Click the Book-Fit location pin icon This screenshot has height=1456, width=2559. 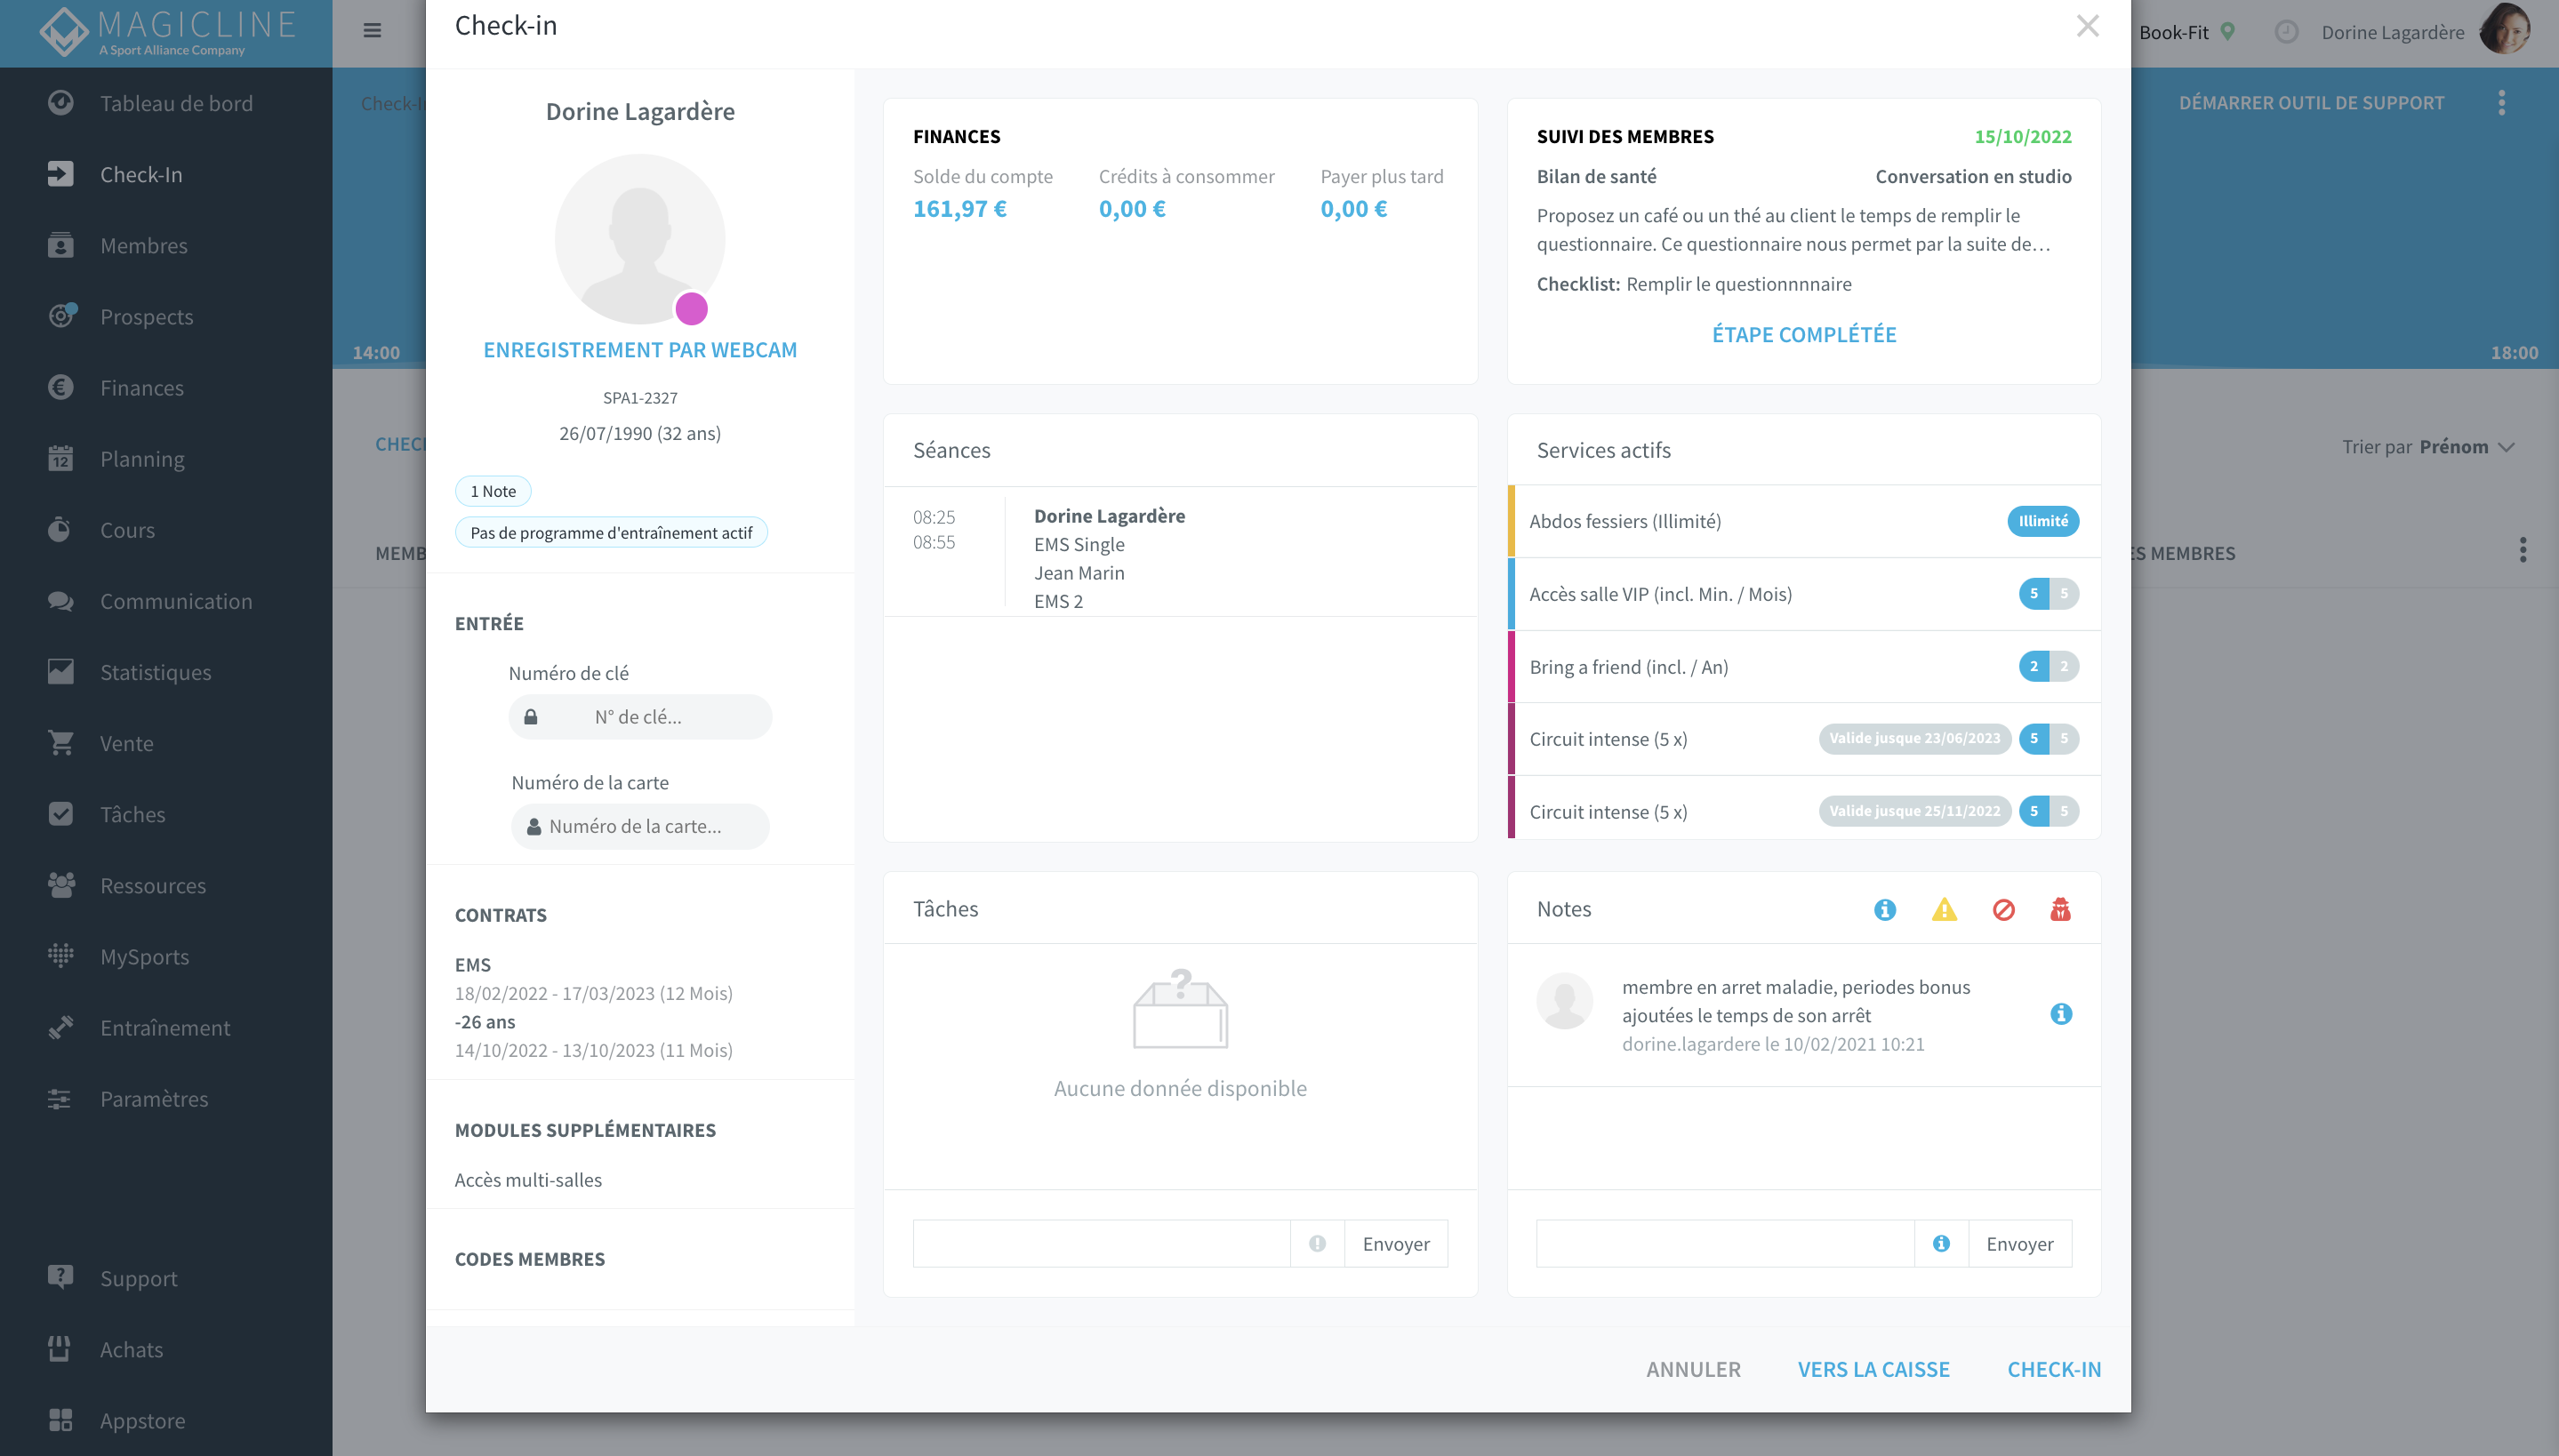point(2227,31)
